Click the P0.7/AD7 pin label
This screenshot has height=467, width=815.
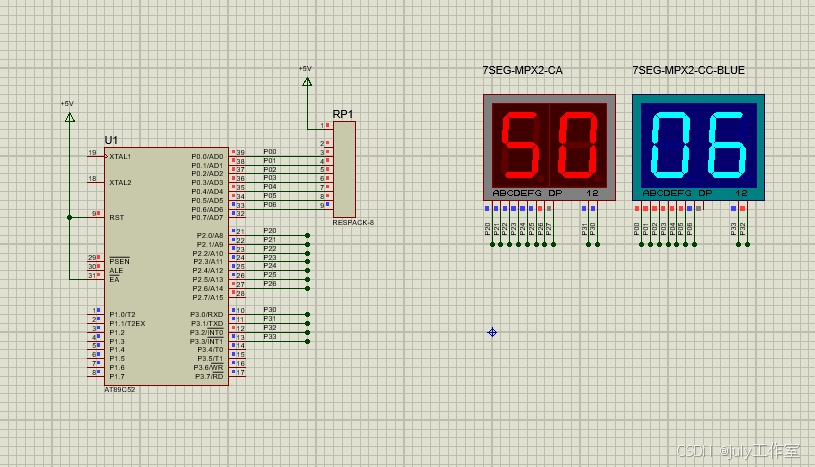click(207, 217)
